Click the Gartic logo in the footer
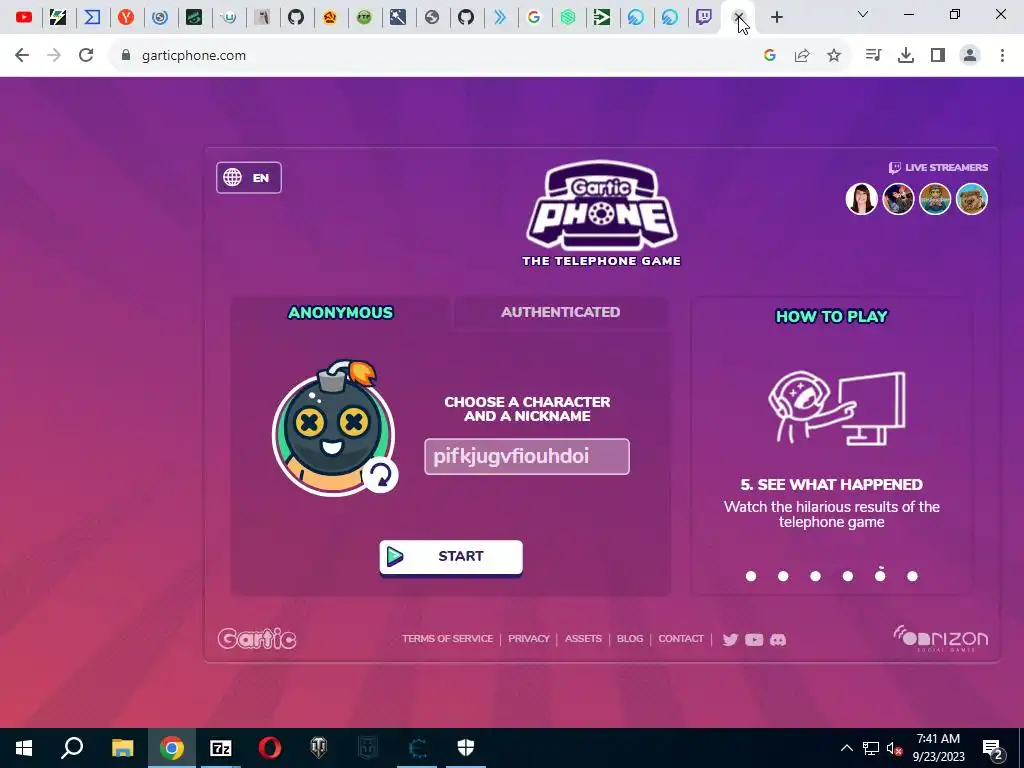 pyautogui.click(x=257, y=639)
